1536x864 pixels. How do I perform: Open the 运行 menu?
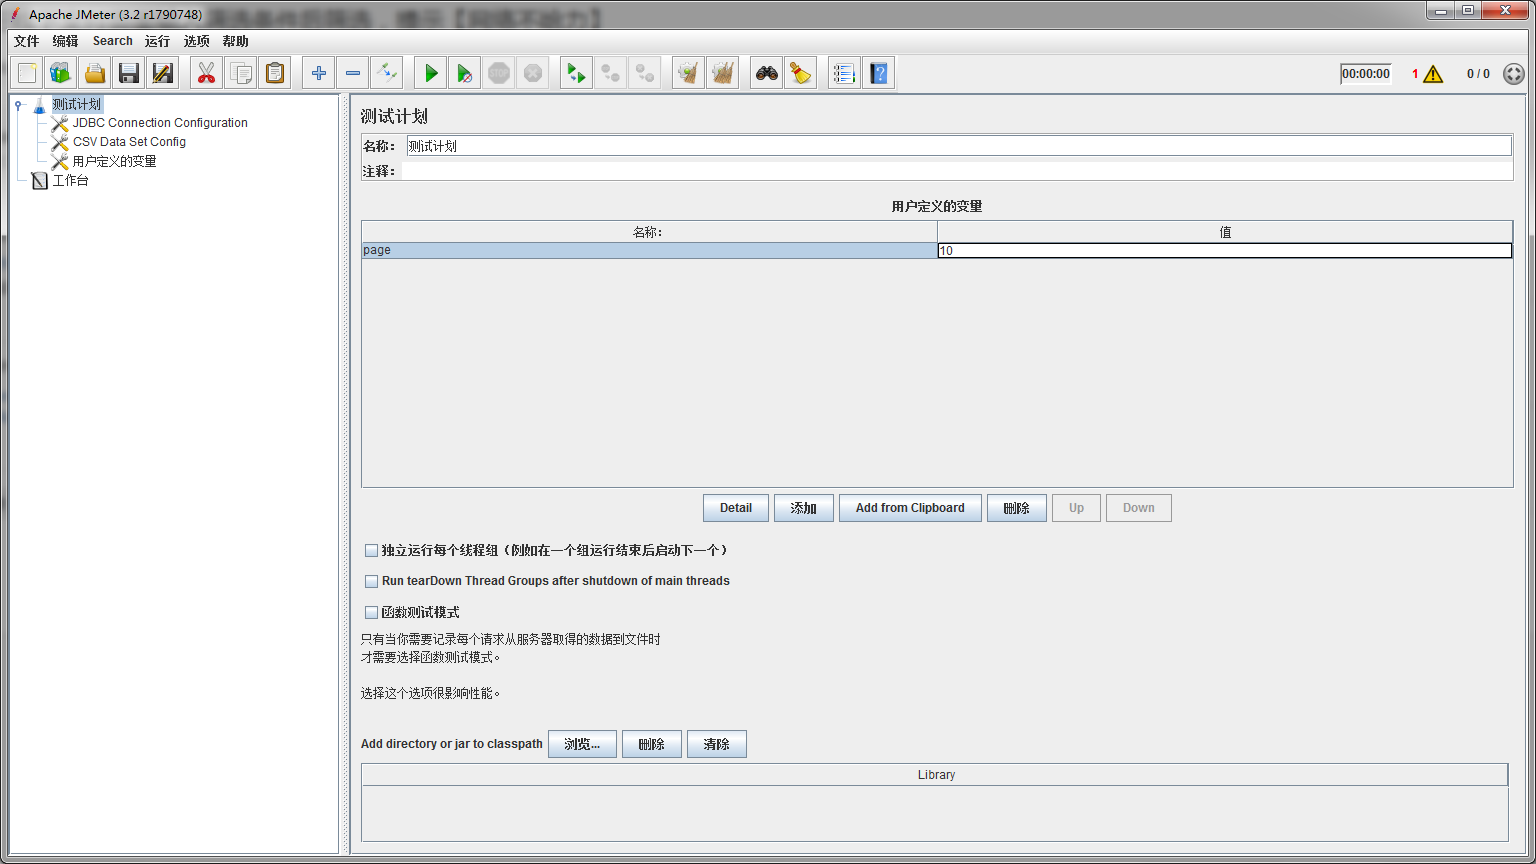158,41
